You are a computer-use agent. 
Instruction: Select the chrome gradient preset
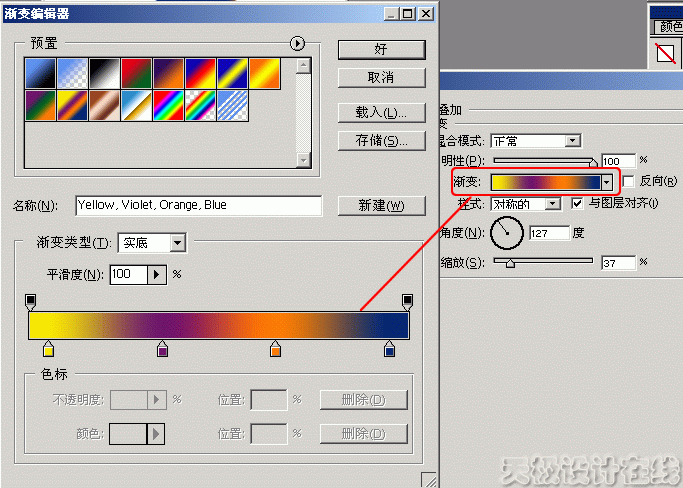tap(137, 105)
